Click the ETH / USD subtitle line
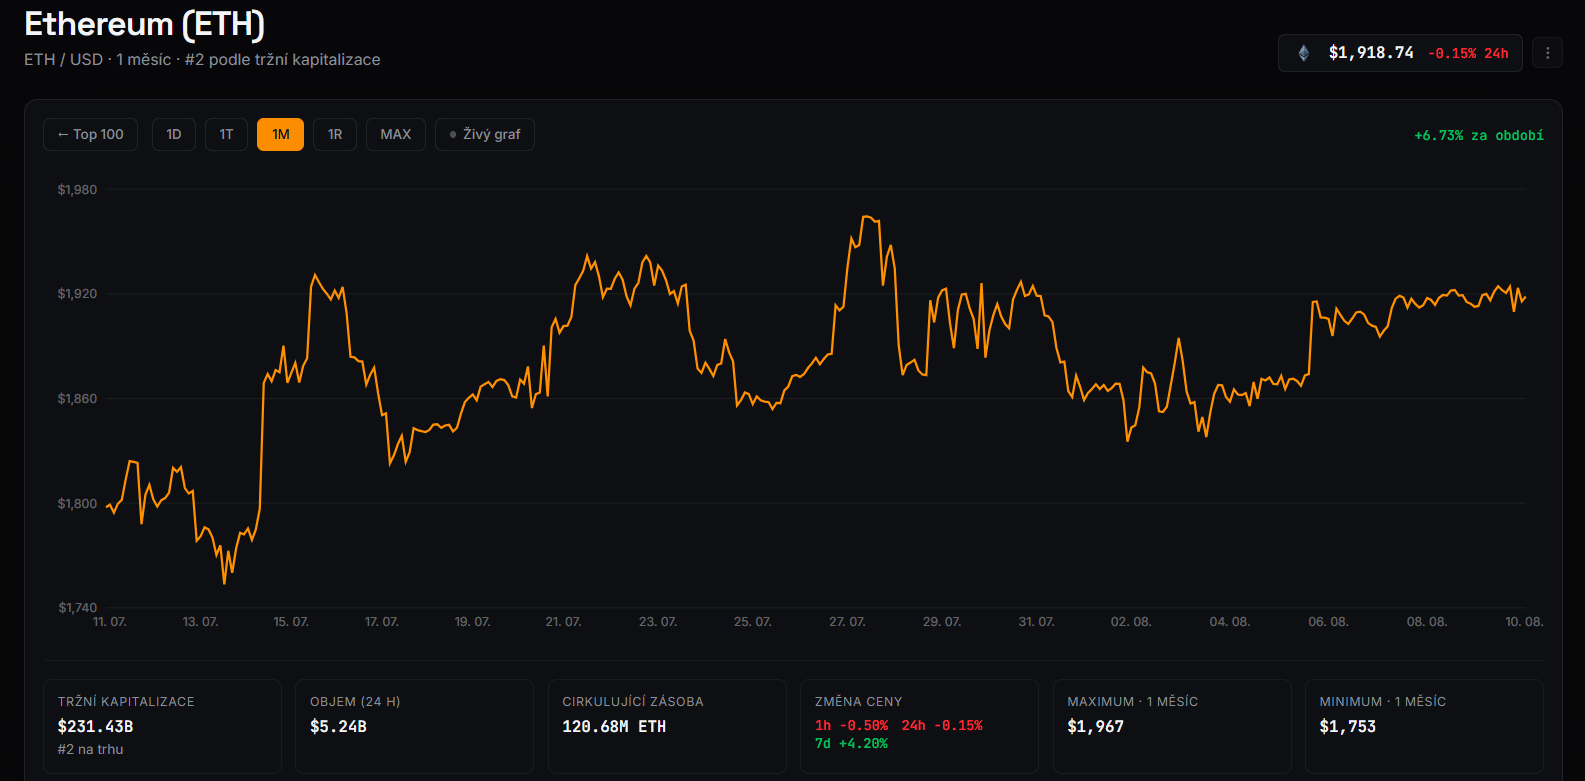The width and height of the screenshot is (1585, 781). tap(202, 60)
